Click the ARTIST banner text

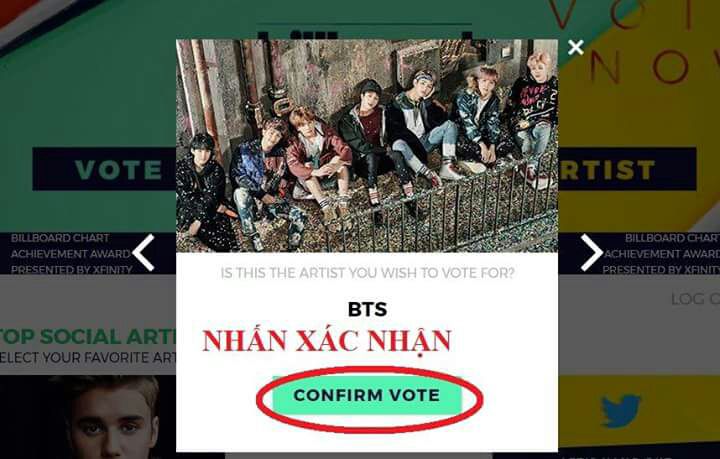(607, 170)
